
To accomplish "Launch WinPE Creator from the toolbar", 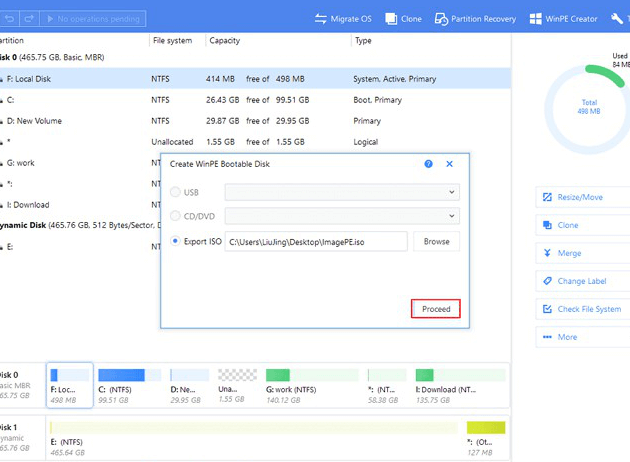I will [x=563, y=18].
